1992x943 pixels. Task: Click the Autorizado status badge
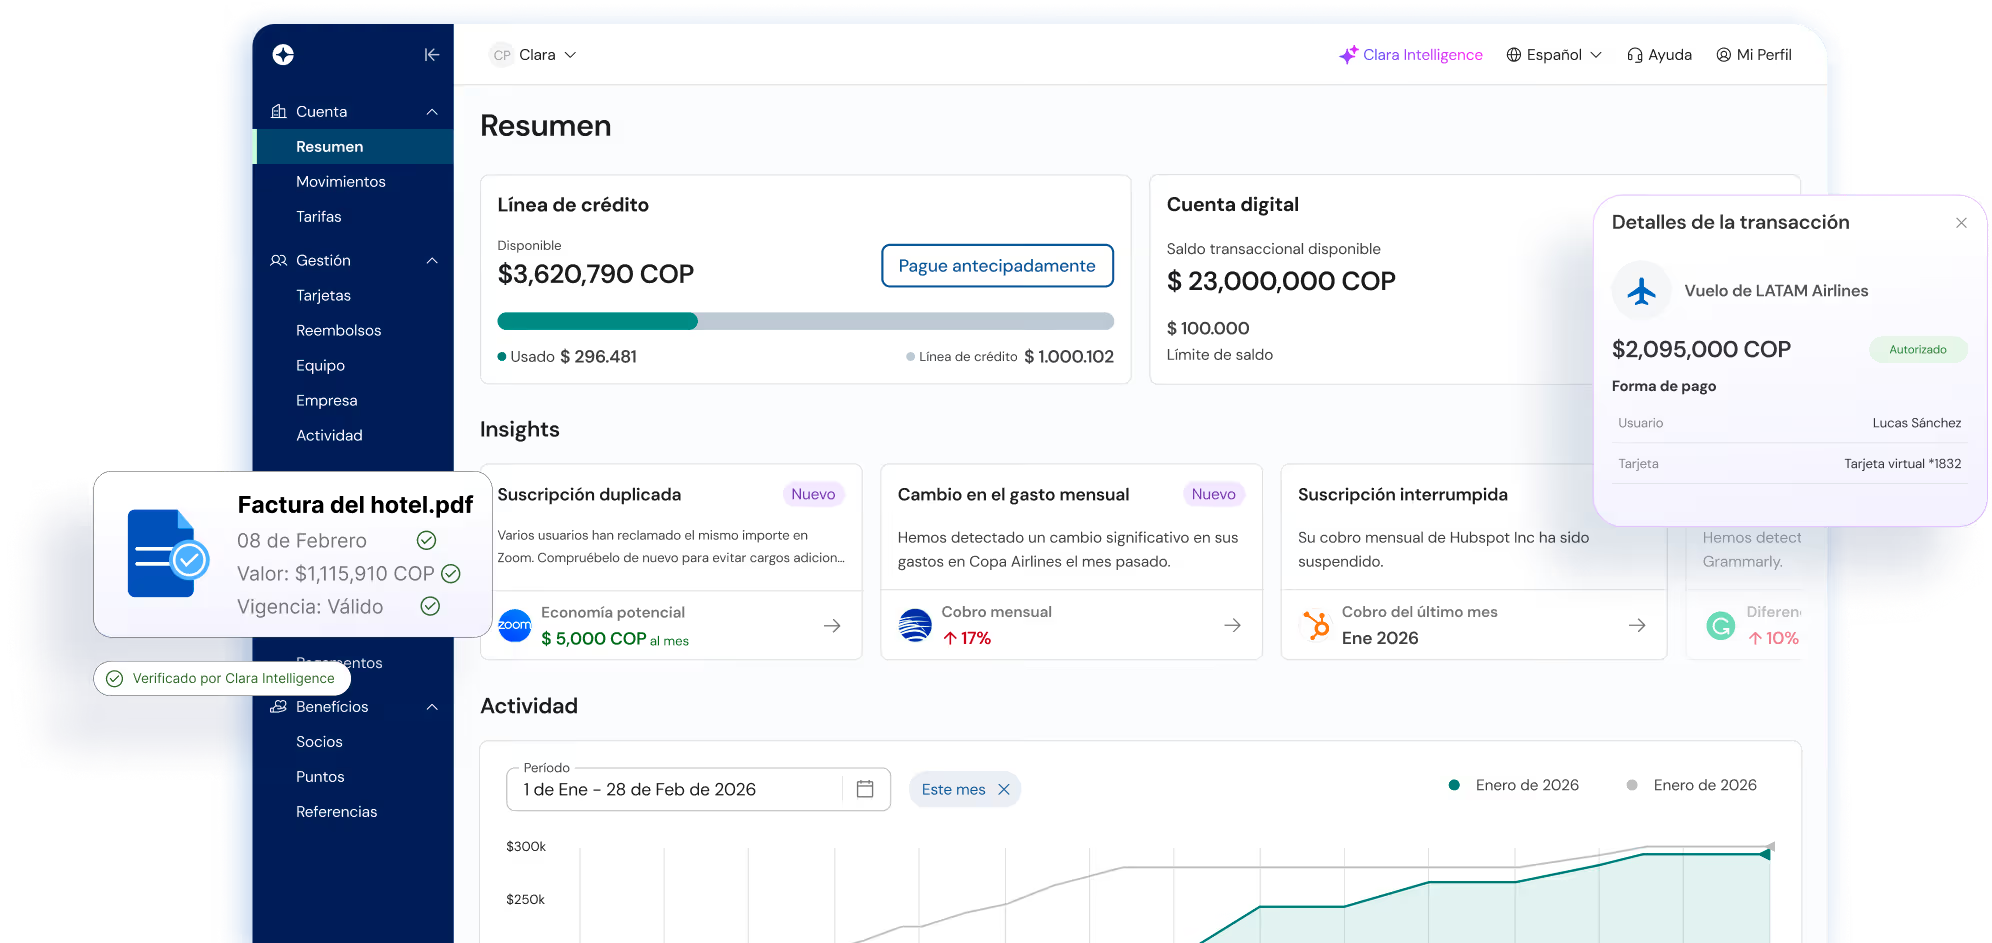[1918, 350]
